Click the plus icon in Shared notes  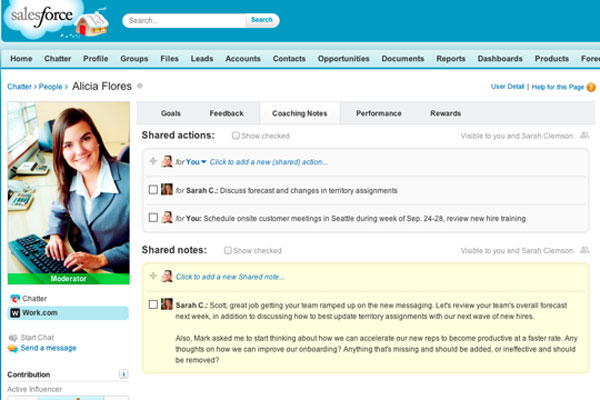[x=153, y=276]
